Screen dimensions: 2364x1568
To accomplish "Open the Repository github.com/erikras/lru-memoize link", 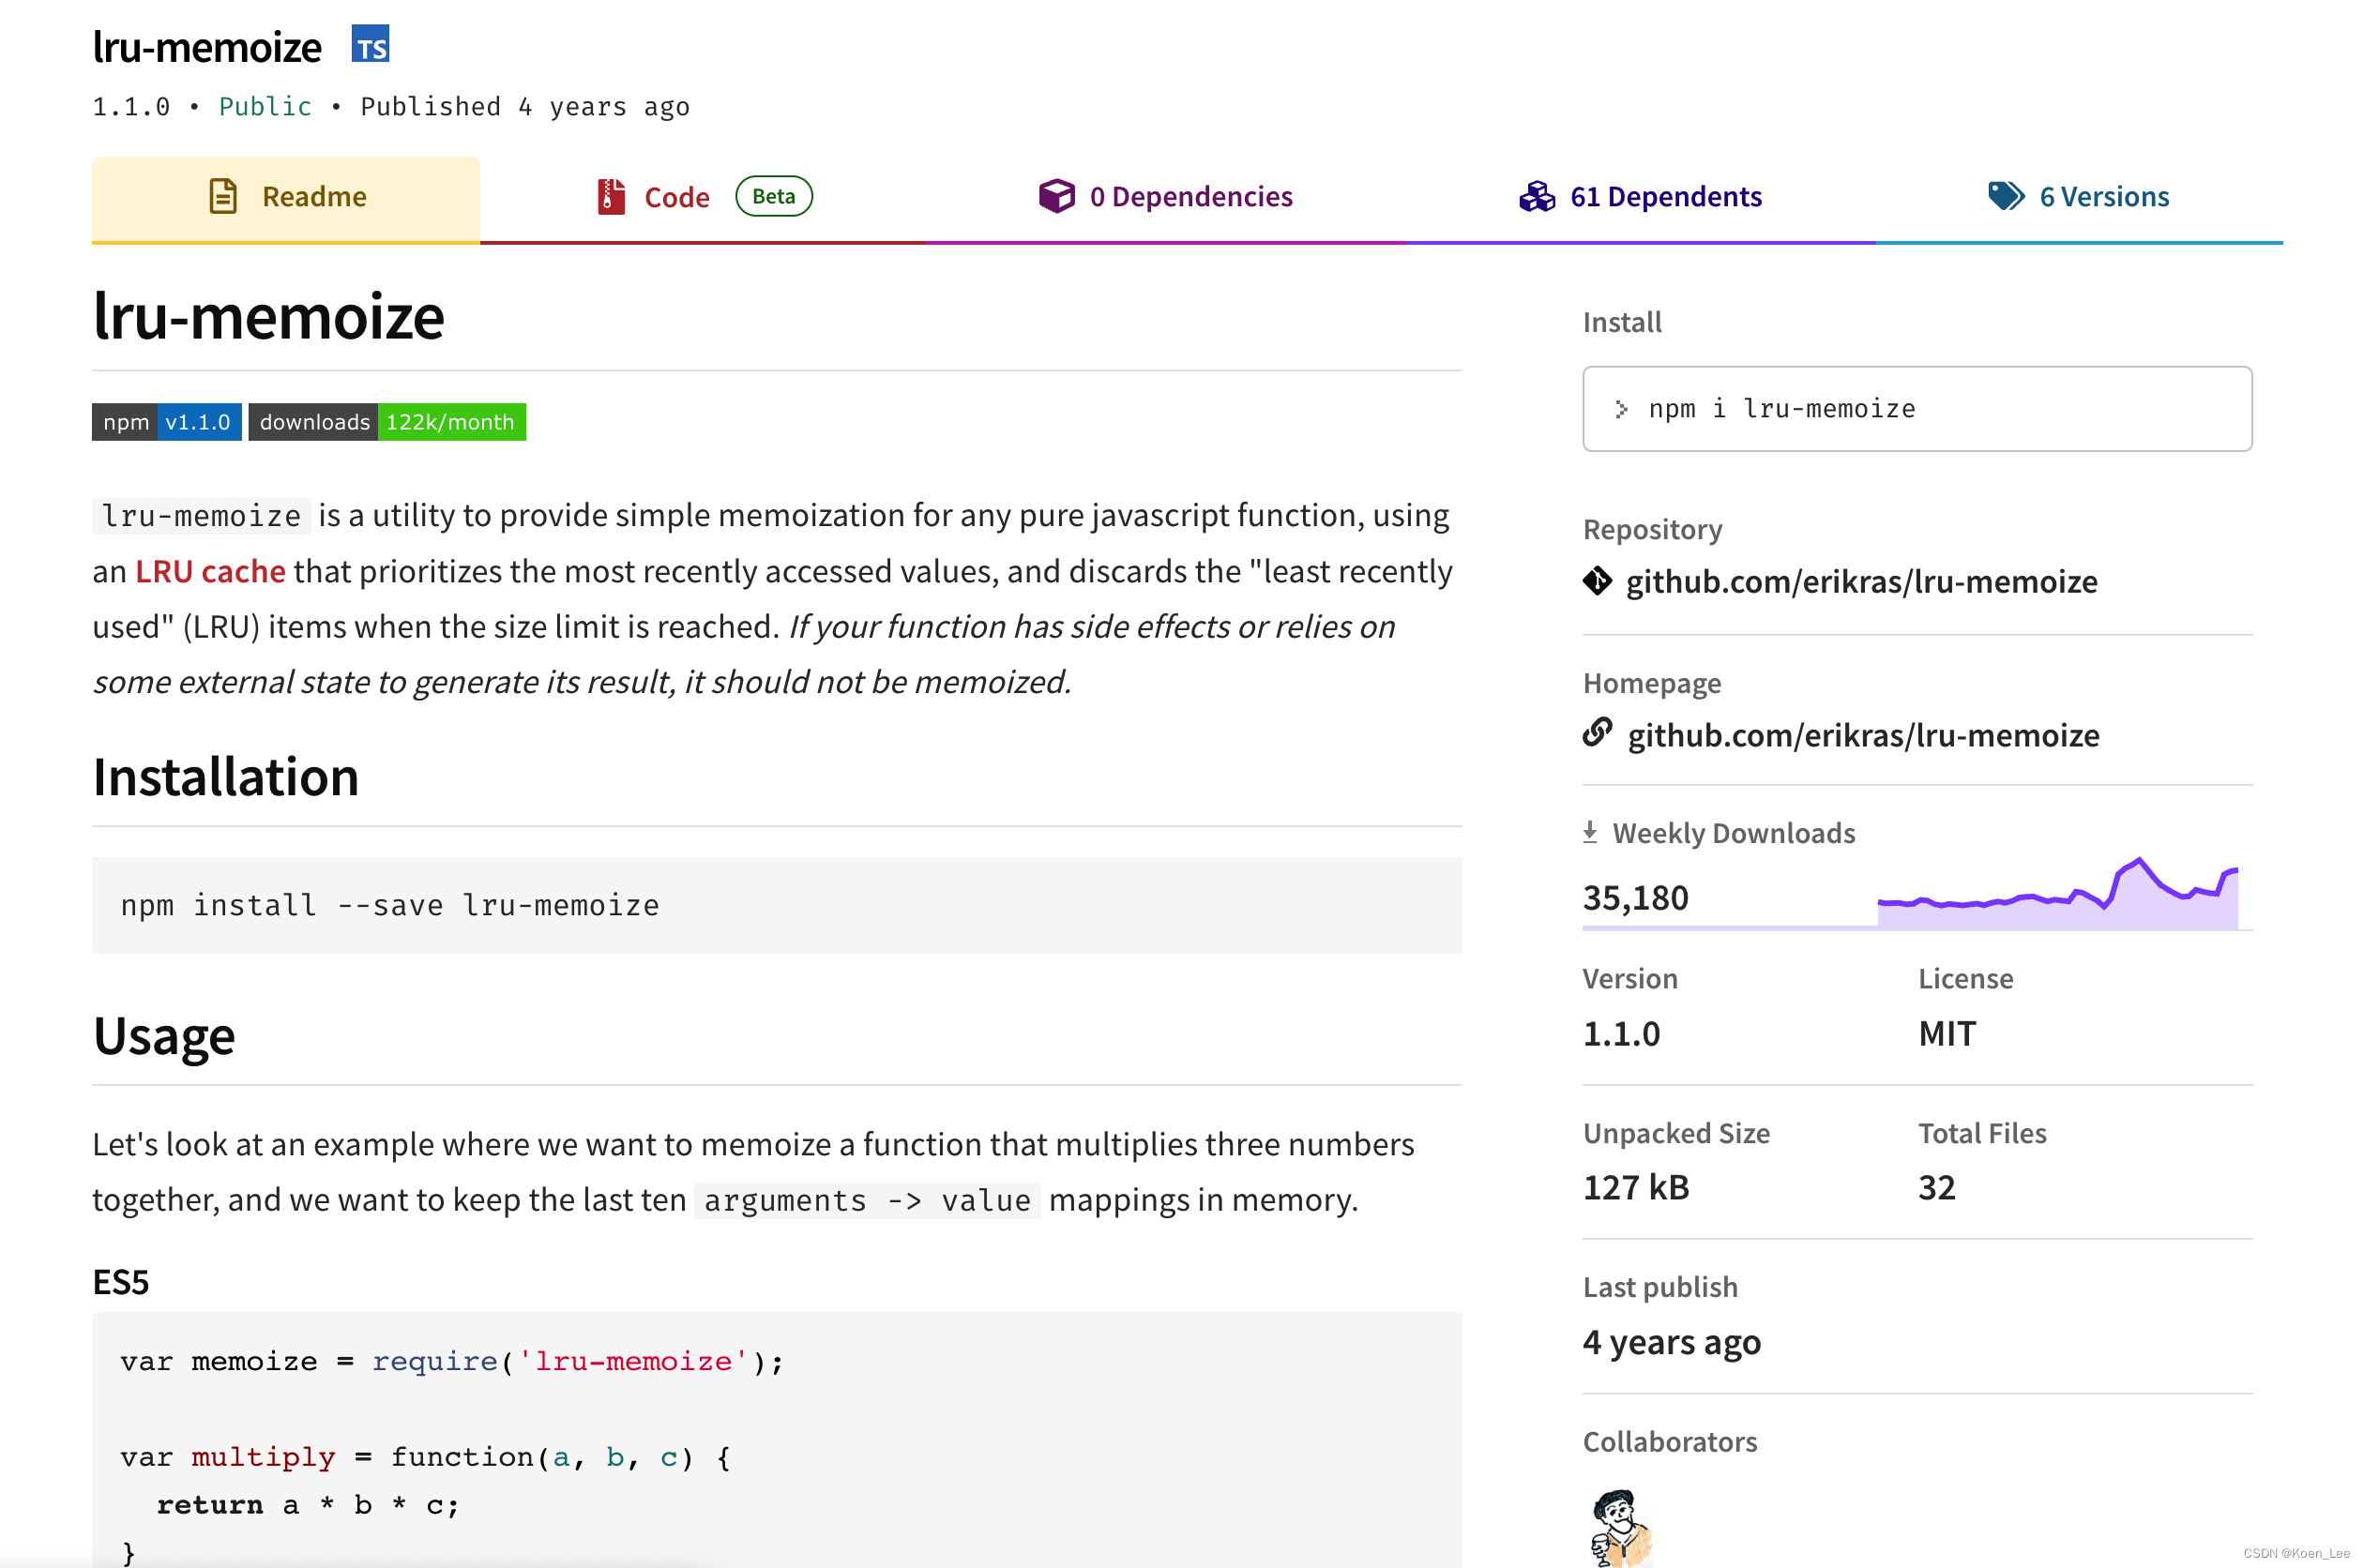I will [x=1861, y=582].
